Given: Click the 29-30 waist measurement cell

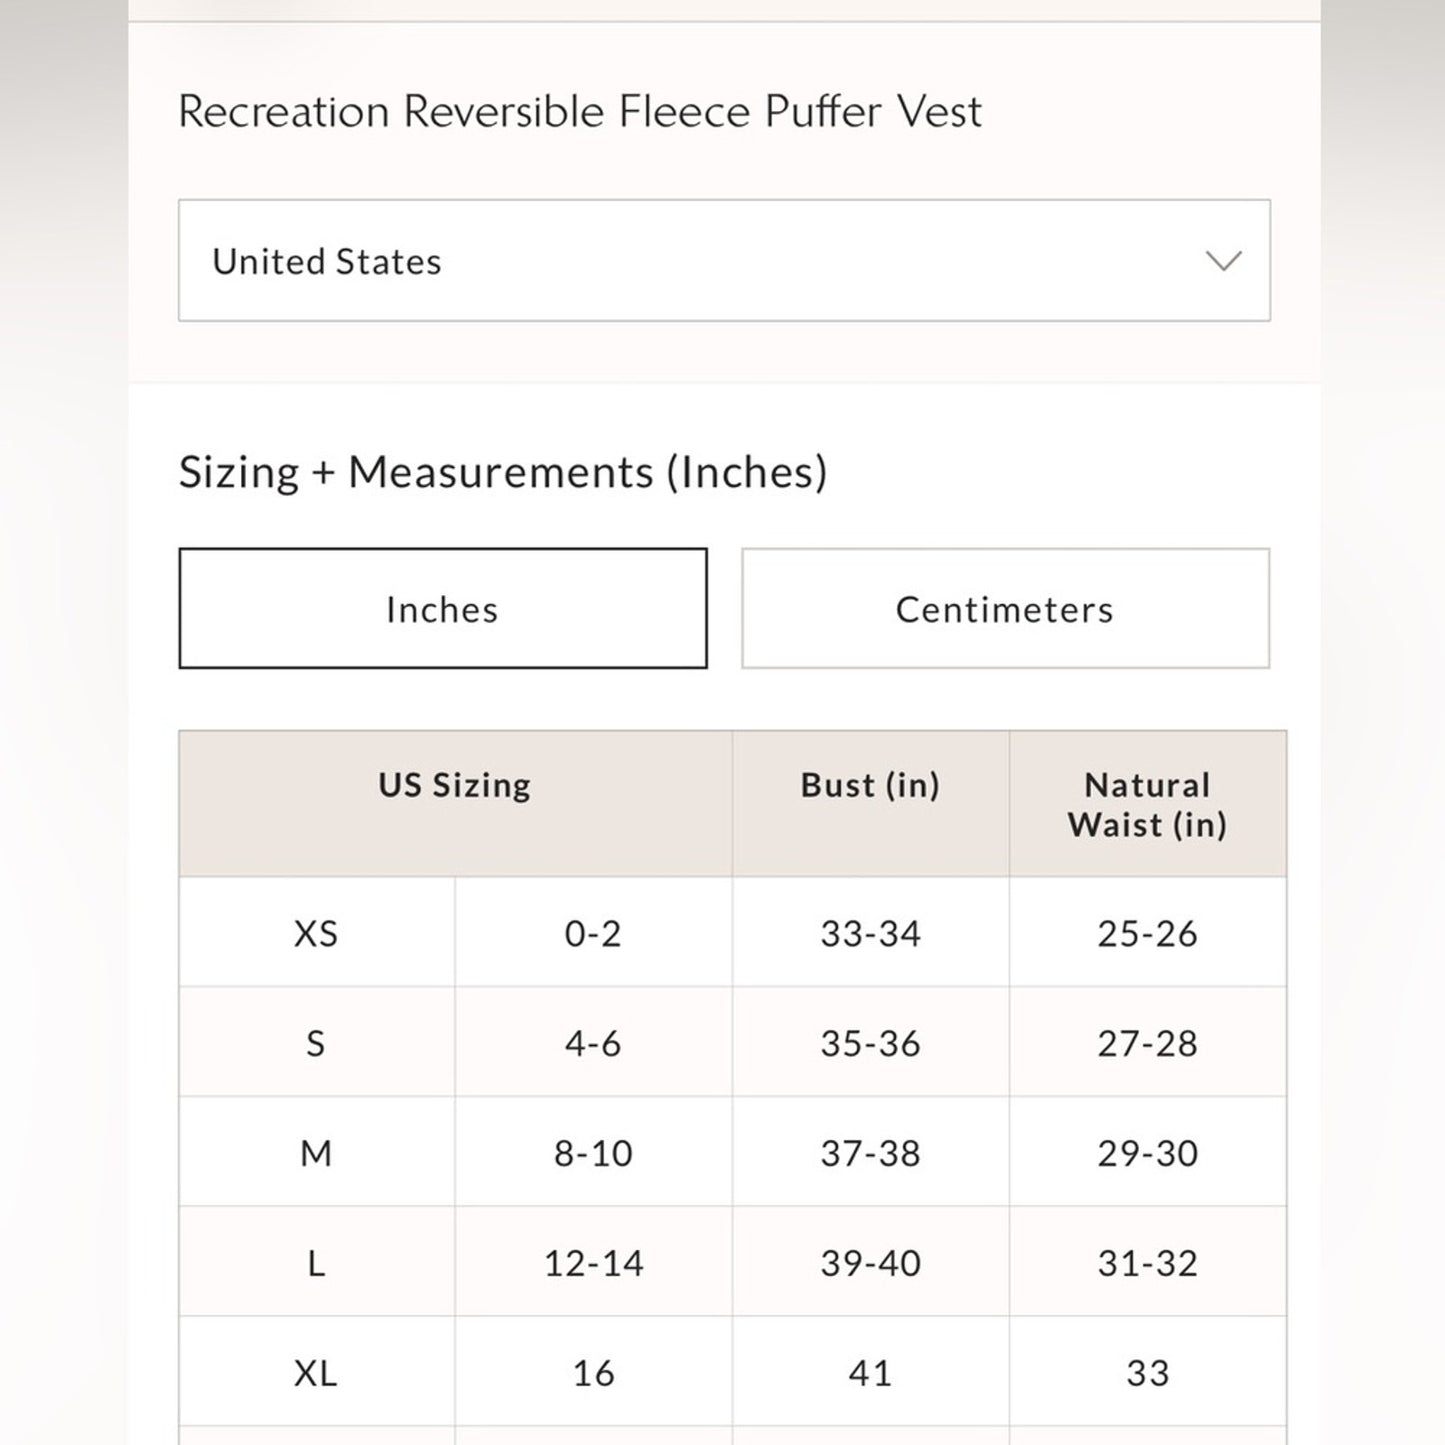Looking at the screenshot, I should coord(1147,1154).
